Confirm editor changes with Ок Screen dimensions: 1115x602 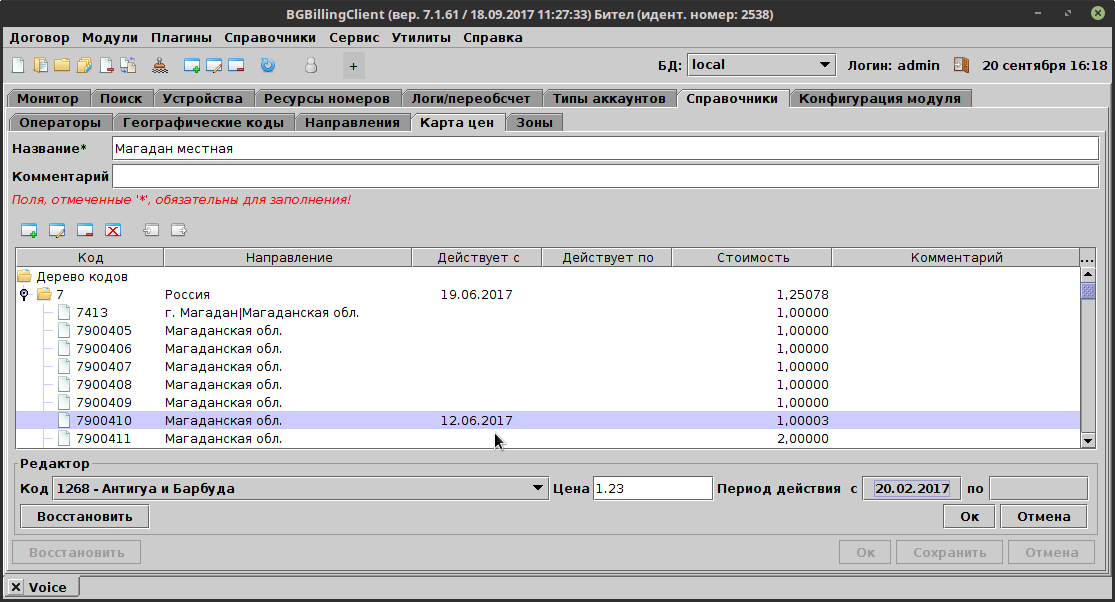click(968, 516)
